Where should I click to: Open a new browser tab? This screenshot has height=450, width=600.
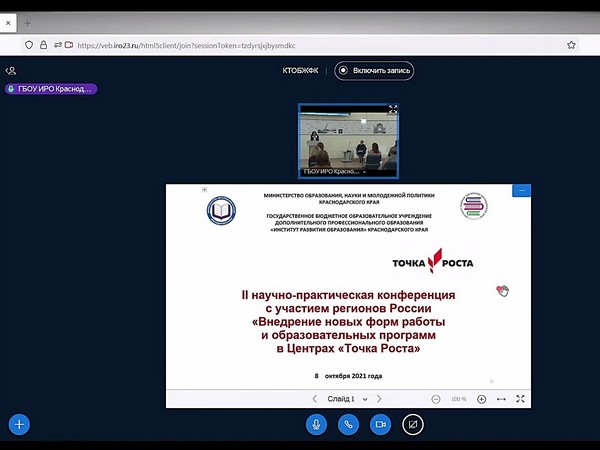28,23
